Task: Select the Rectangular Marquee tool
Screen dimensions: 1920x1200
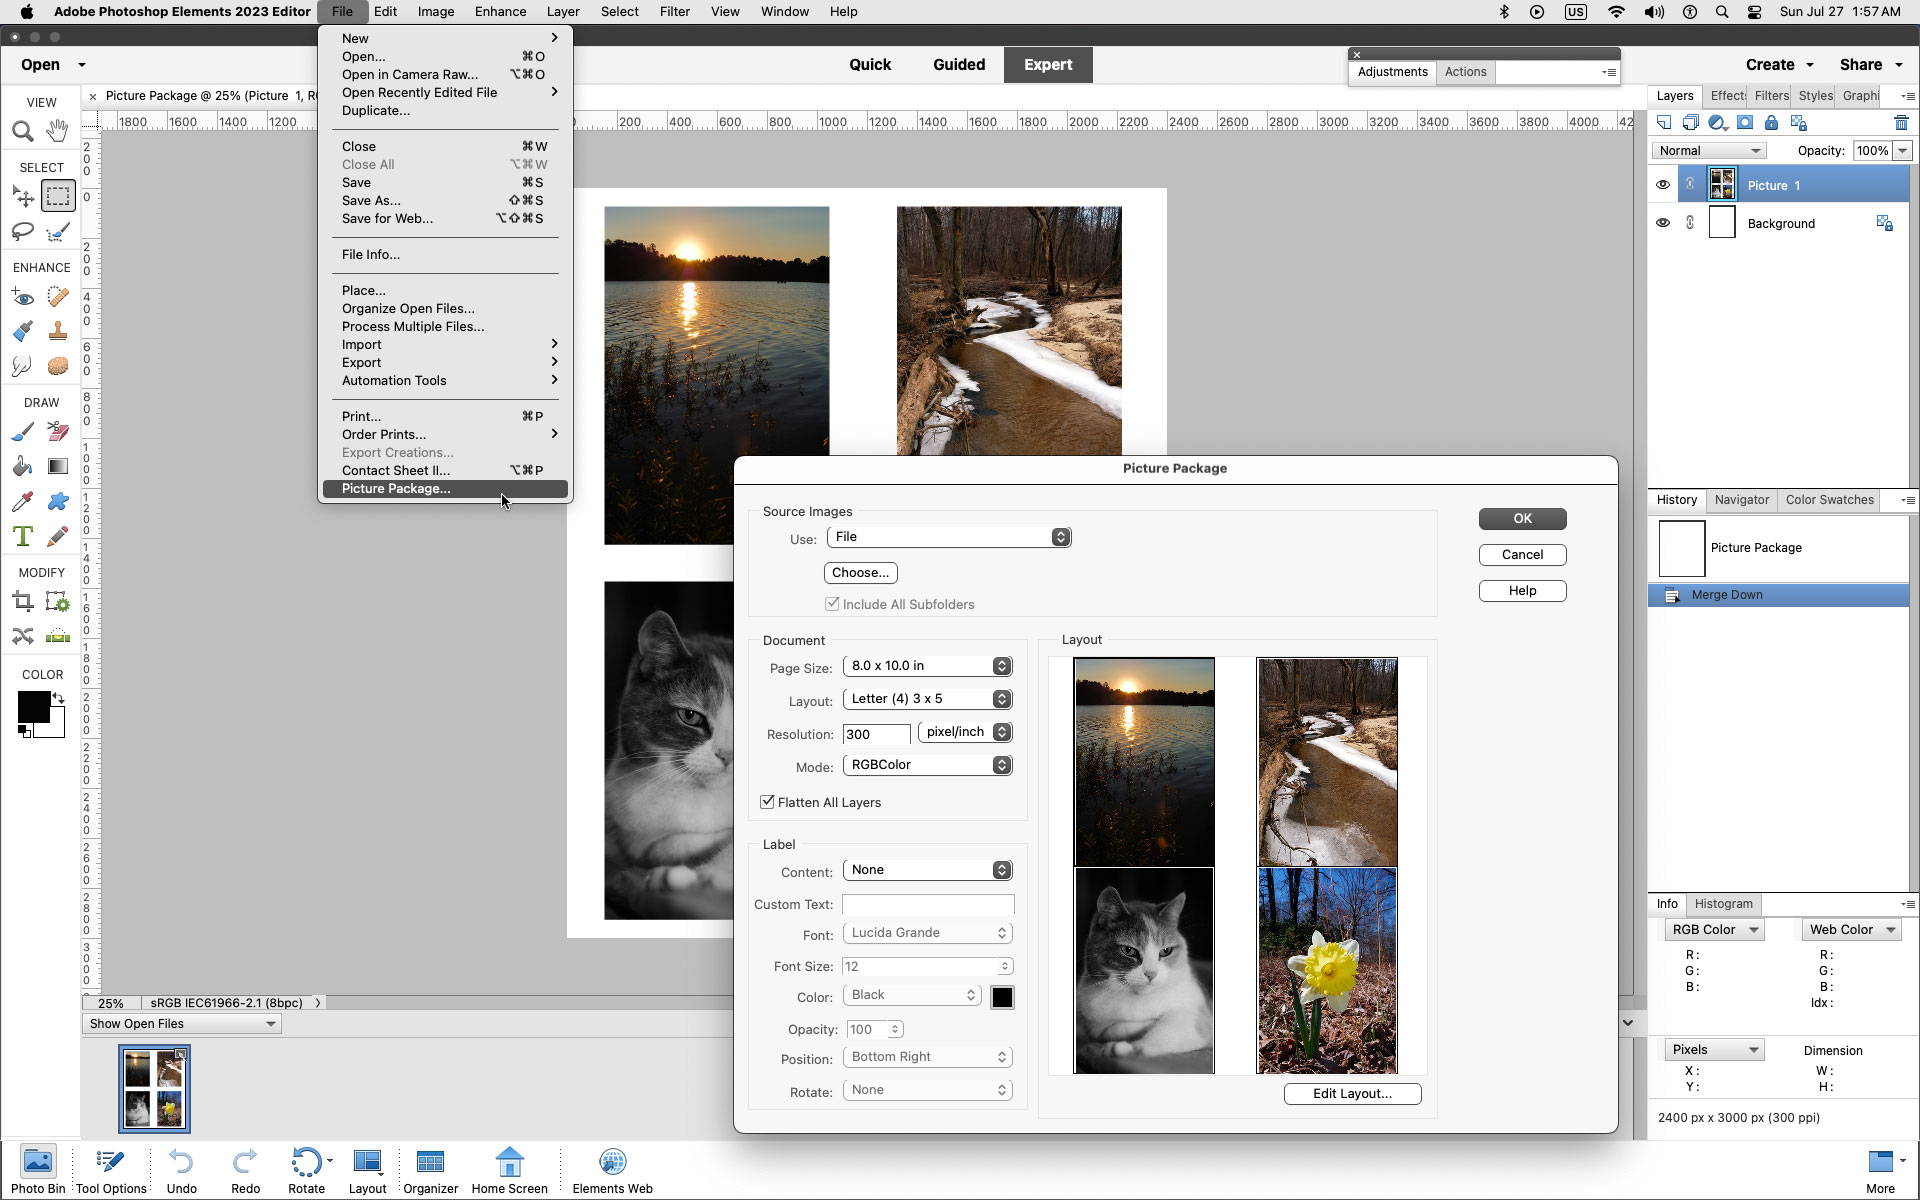Action: point(57,195)
